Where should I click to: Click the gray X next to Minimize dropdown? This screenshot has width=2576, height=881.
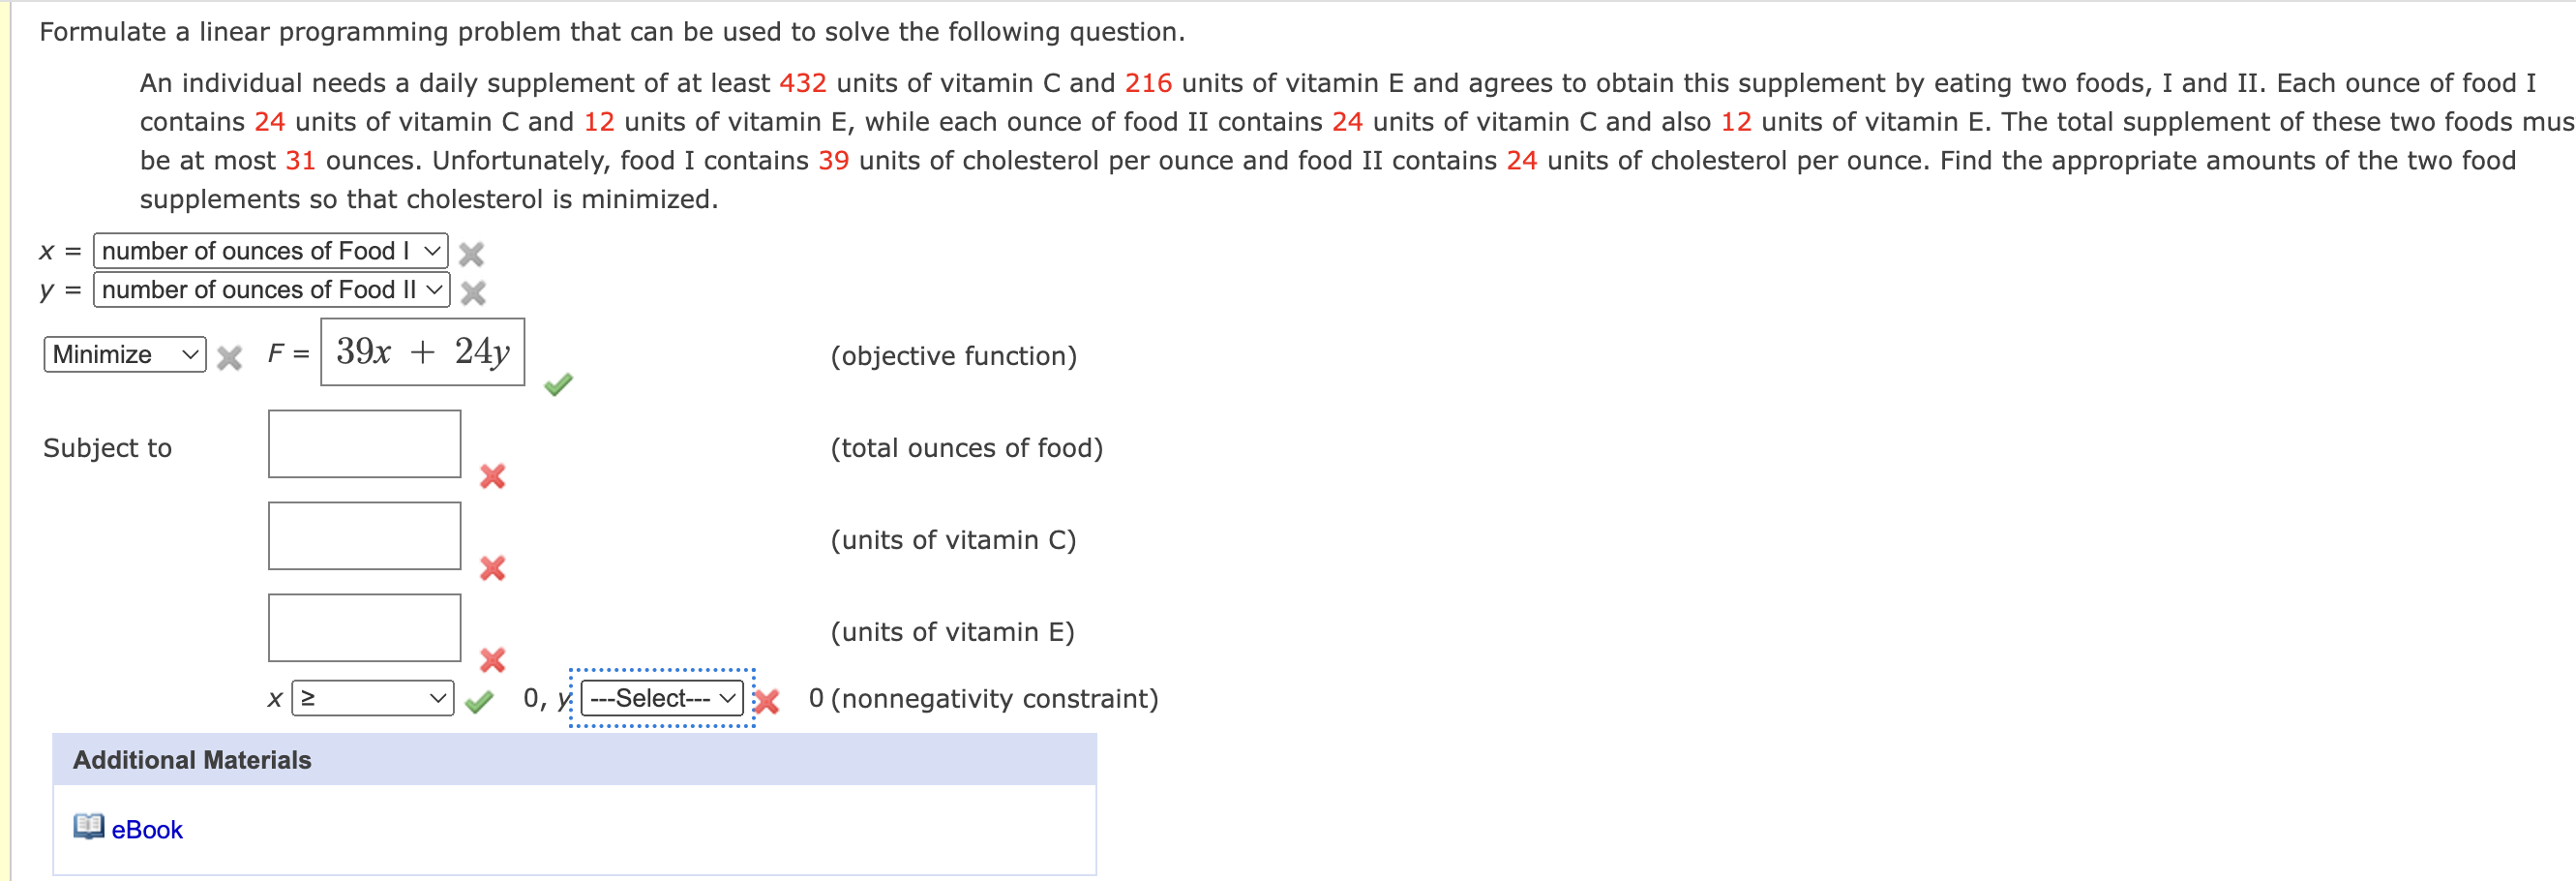[228, 356]
